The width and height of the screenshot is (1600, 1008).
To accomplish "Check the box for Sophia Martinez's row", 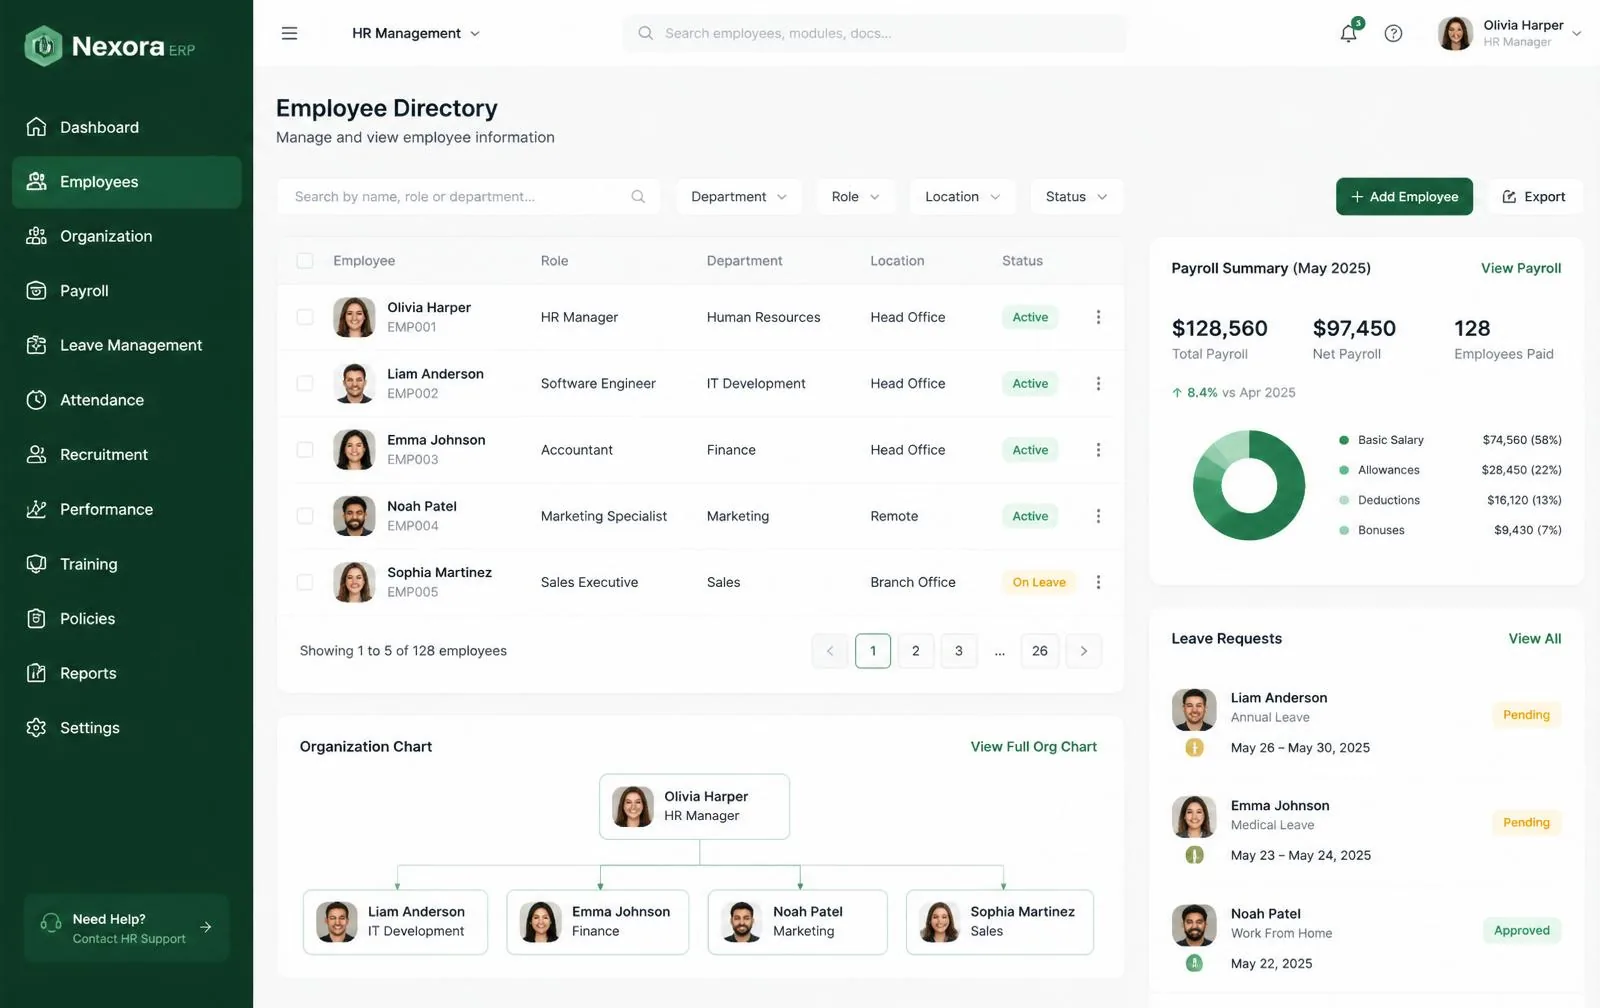I will (x=305, y=582).
